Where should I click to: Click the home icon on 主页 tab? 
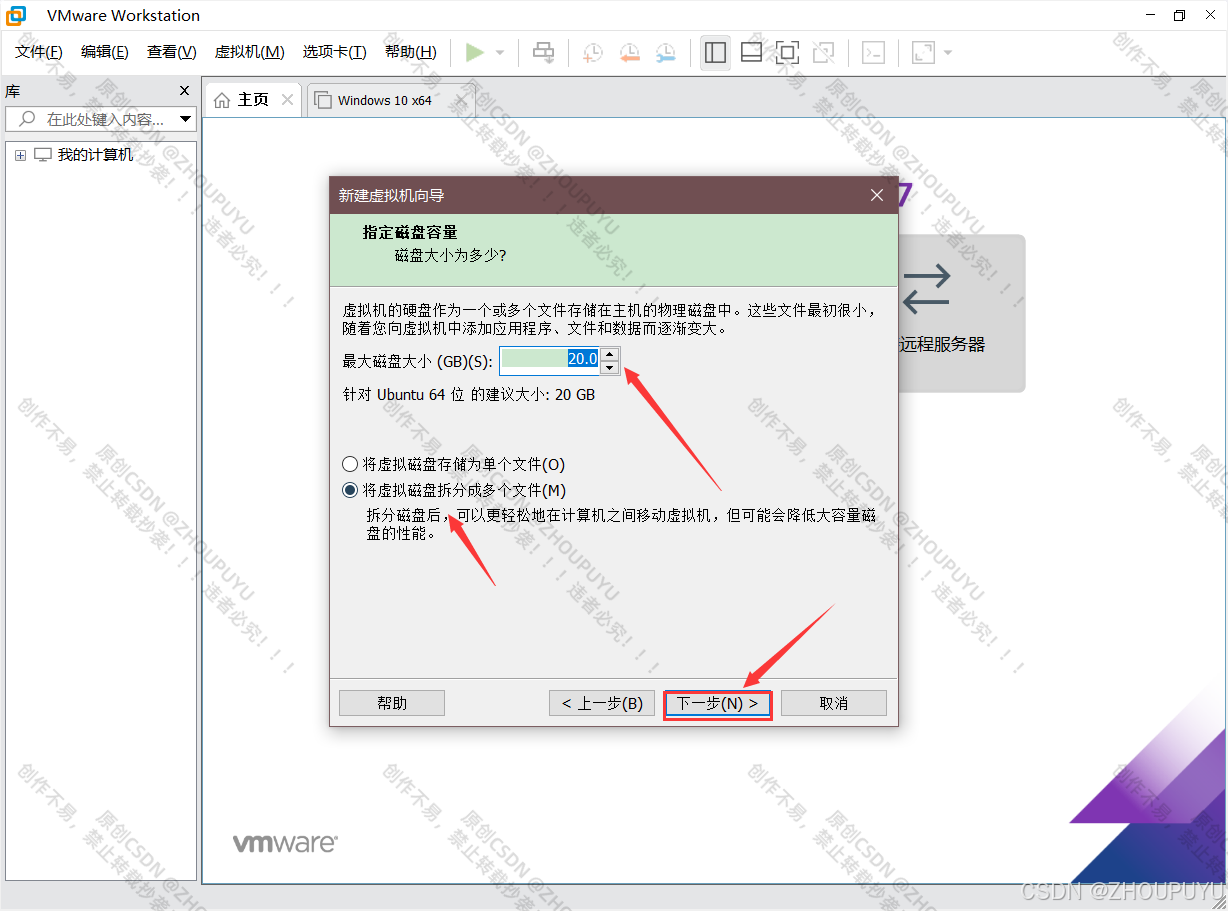[x=222, y=100]
